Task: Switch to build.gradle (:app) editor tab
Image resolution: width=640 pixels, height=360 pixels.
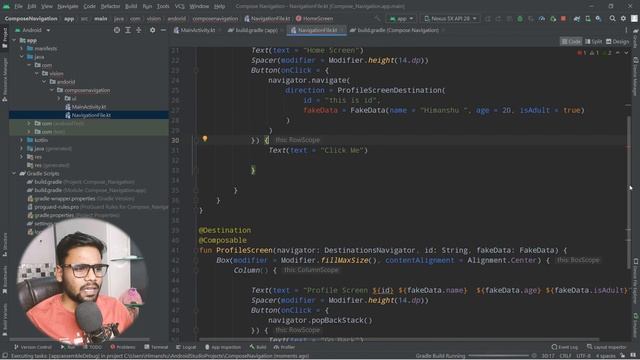Action: [255, 30]
